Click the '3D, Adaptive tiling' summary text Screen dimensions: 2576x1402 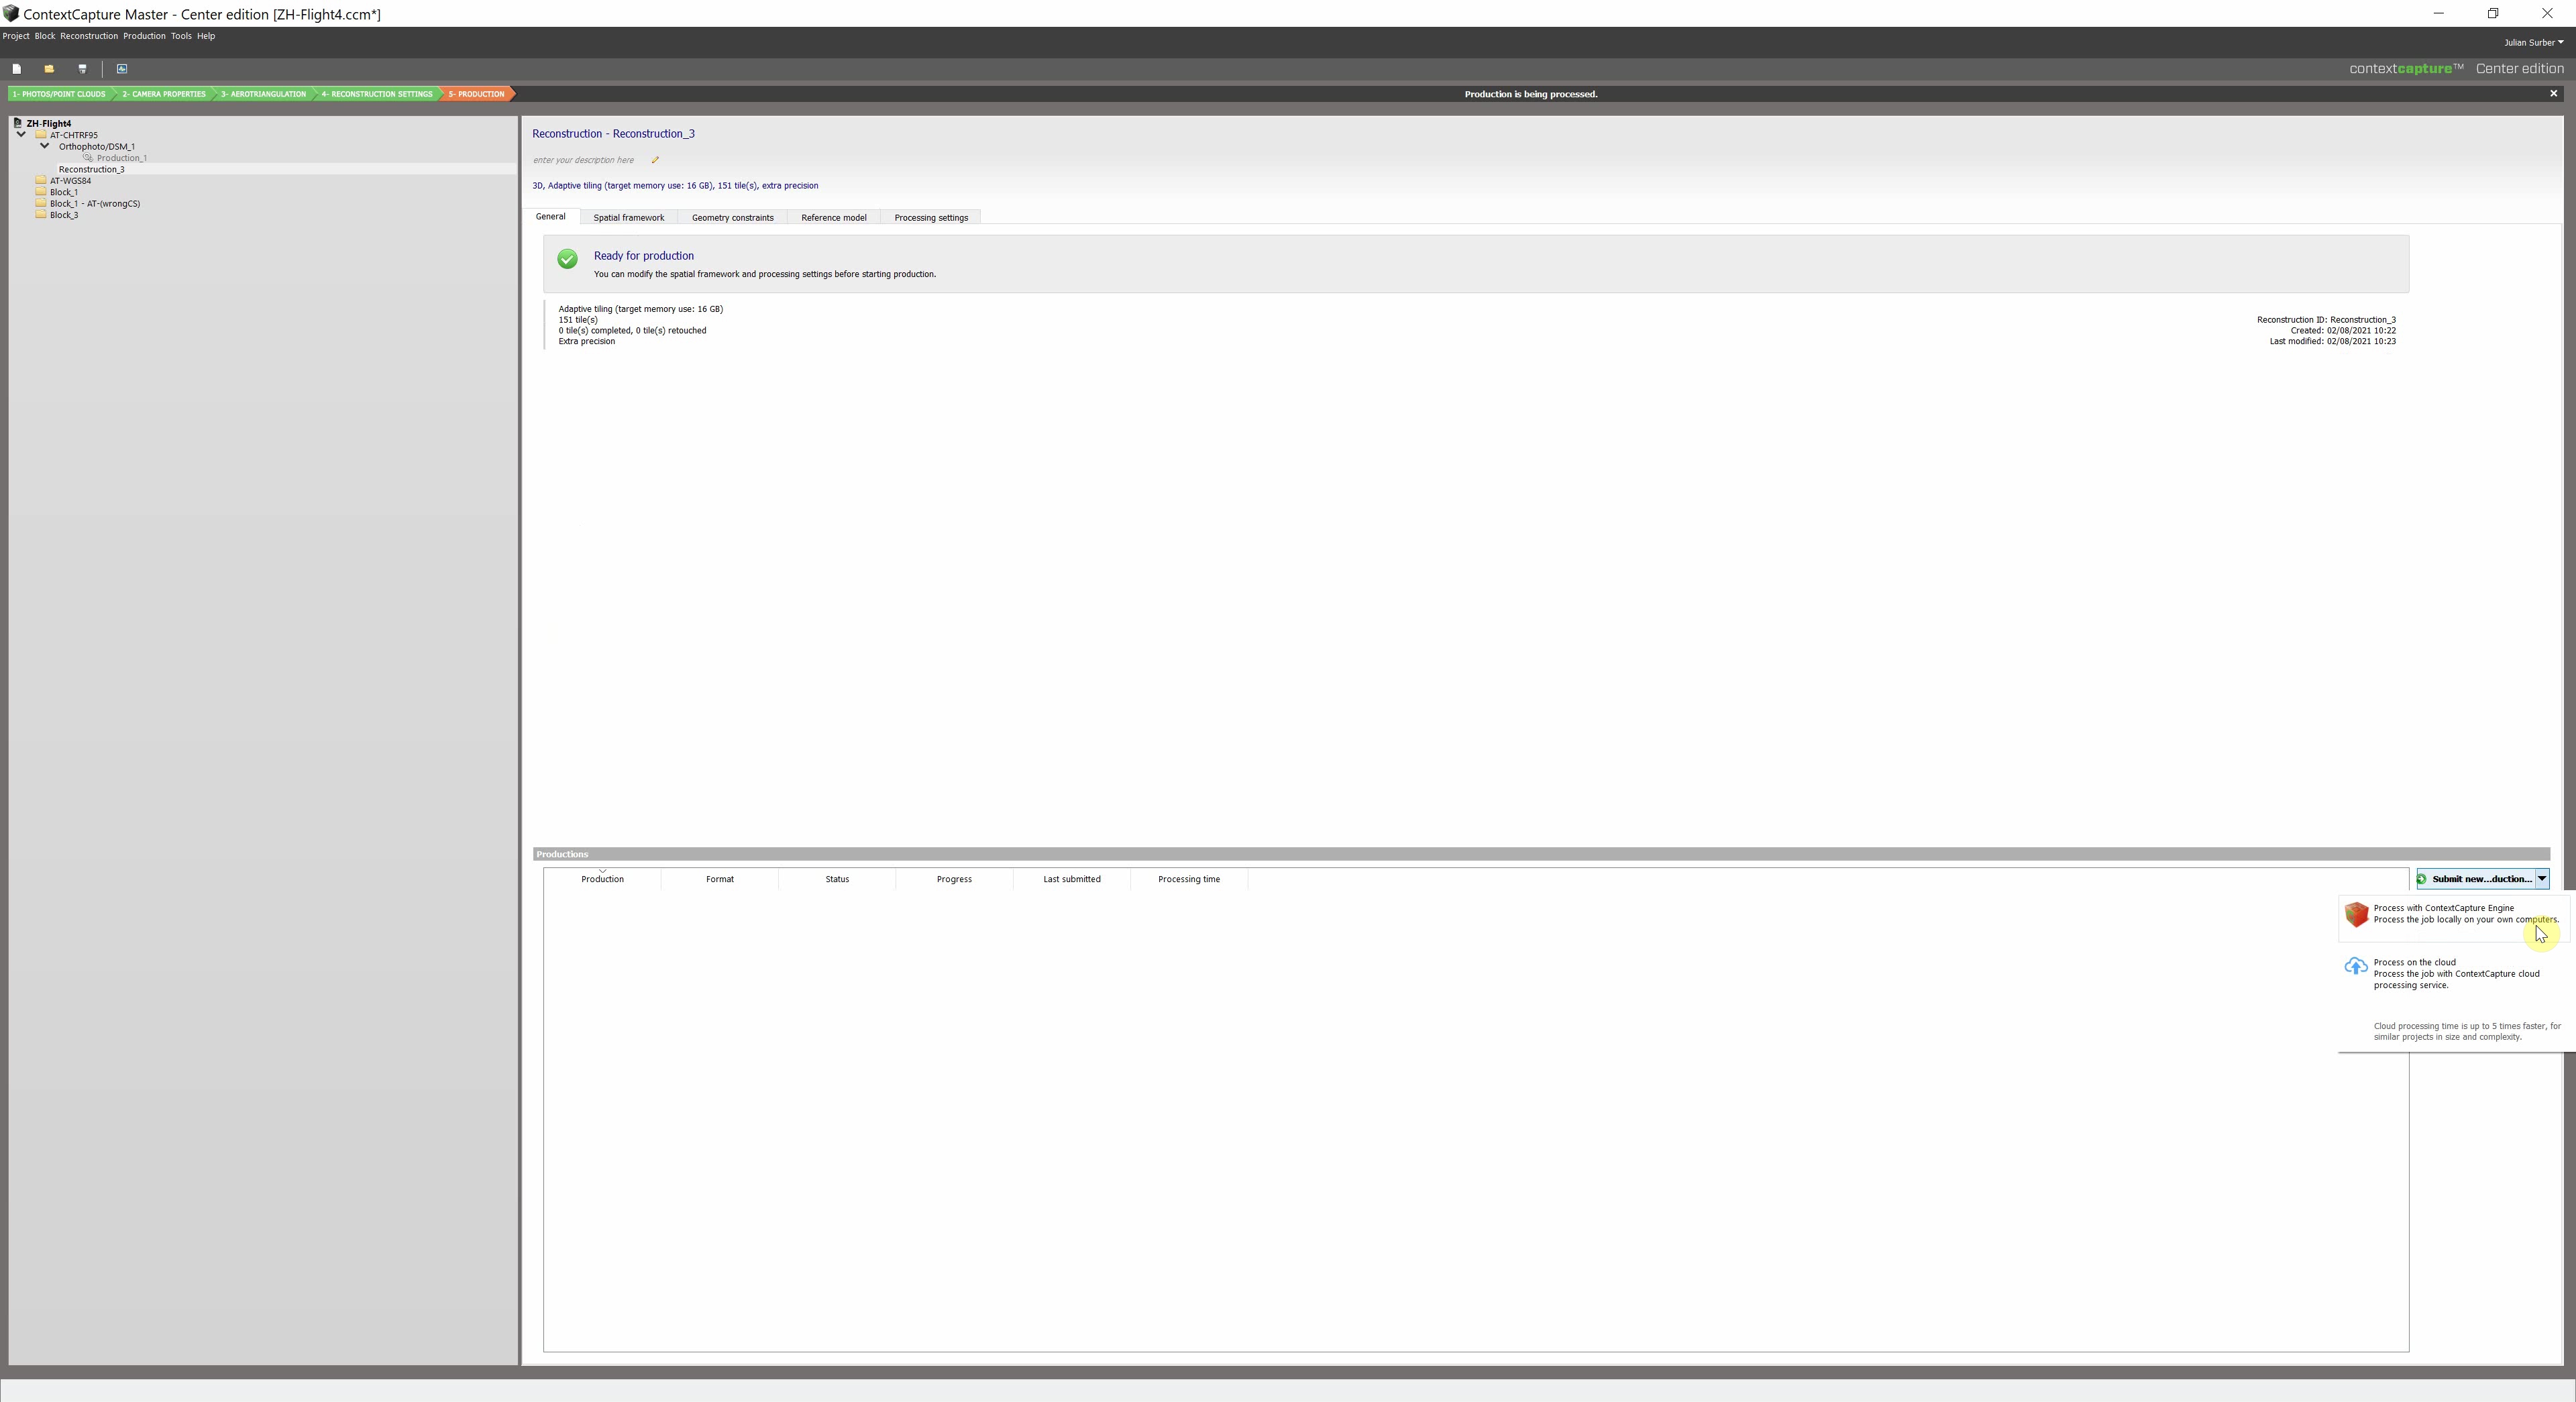pyautogui.click(x=675, y=186)
